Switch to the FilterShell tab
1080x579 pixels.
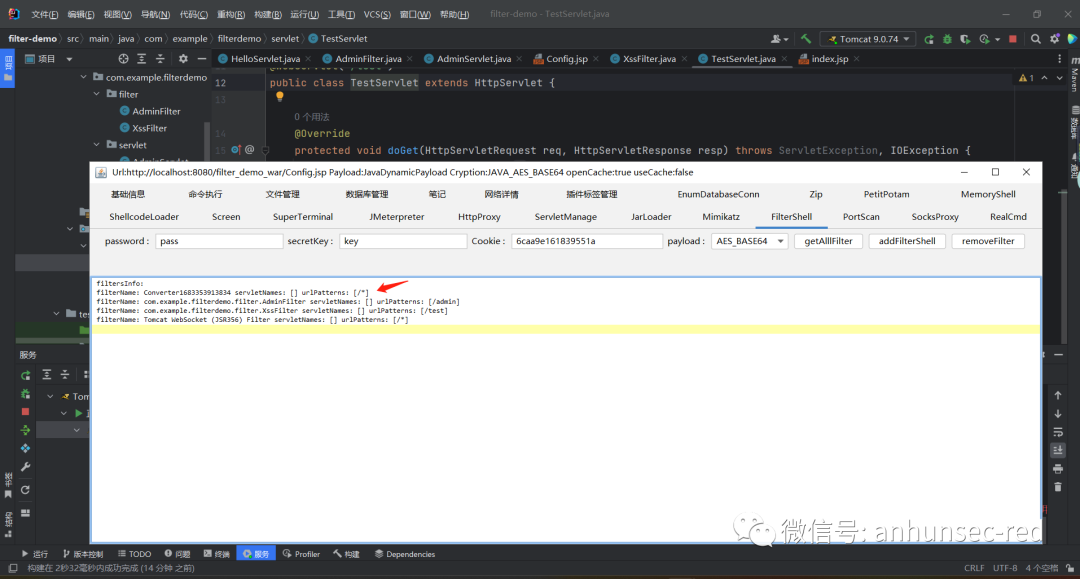point(791,217)
